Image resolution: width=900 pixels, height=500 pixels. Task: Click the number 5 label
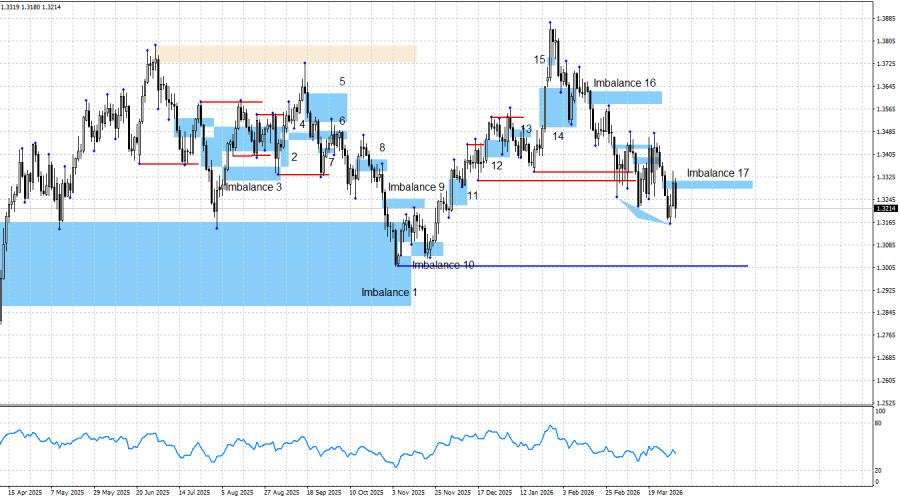pos(342,82)
